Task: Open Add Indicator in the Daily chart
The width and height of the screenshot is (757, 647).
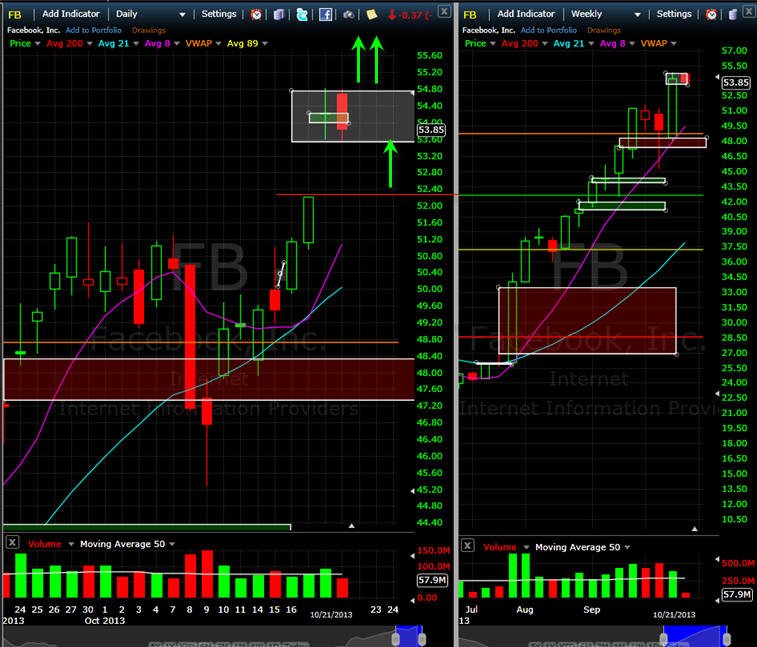Action: [x=70, y=14]
